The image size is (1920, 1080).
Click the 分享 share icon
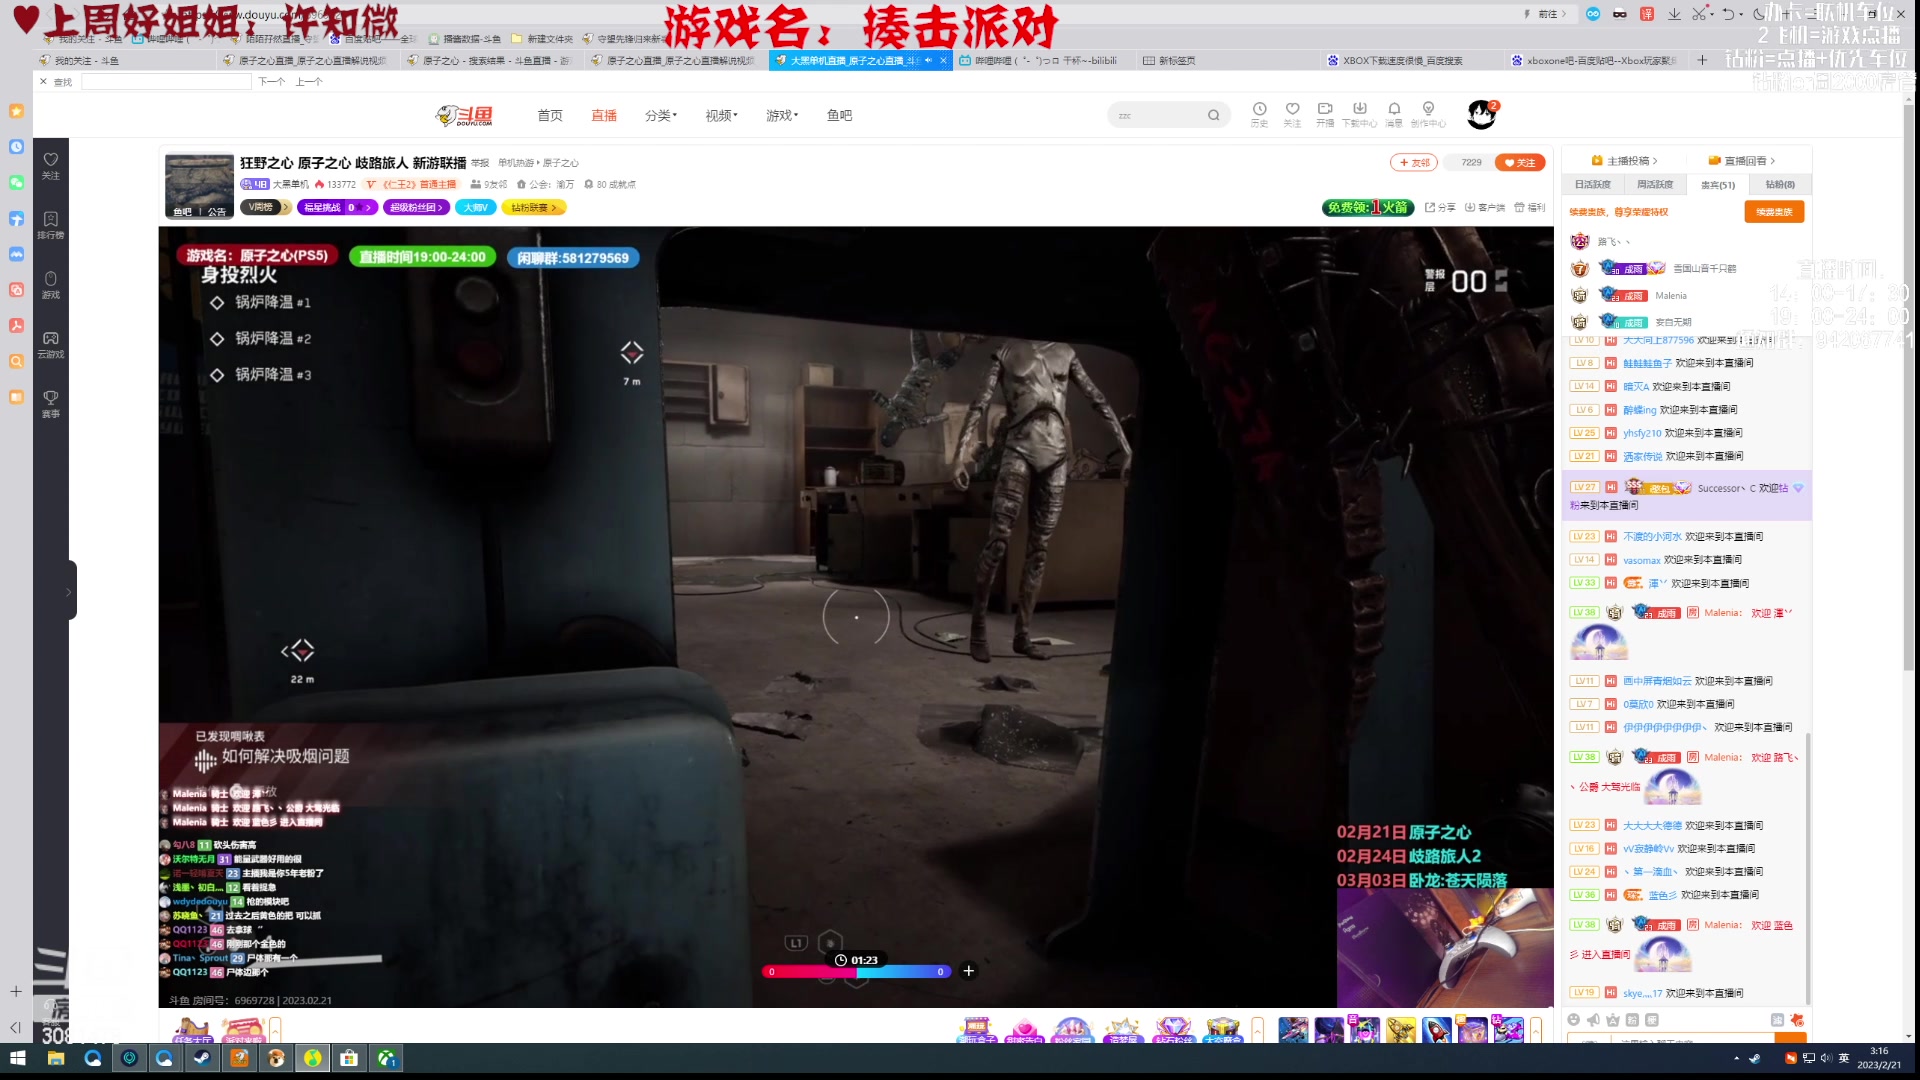pos(1440,208)
